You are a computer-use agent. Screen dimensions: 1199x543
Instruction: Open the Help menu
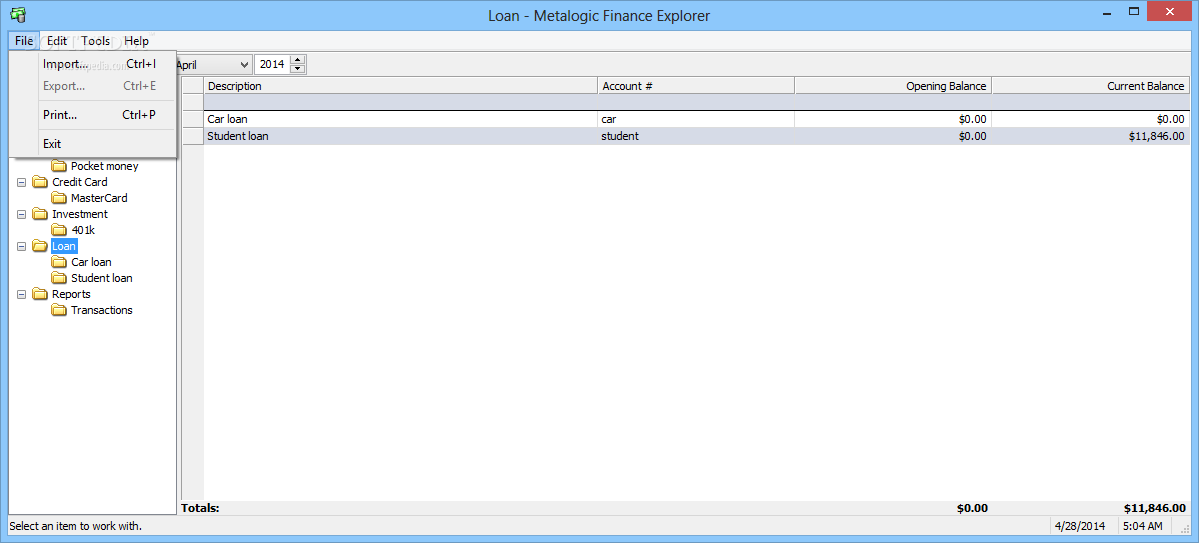click(x=137, y=41)
